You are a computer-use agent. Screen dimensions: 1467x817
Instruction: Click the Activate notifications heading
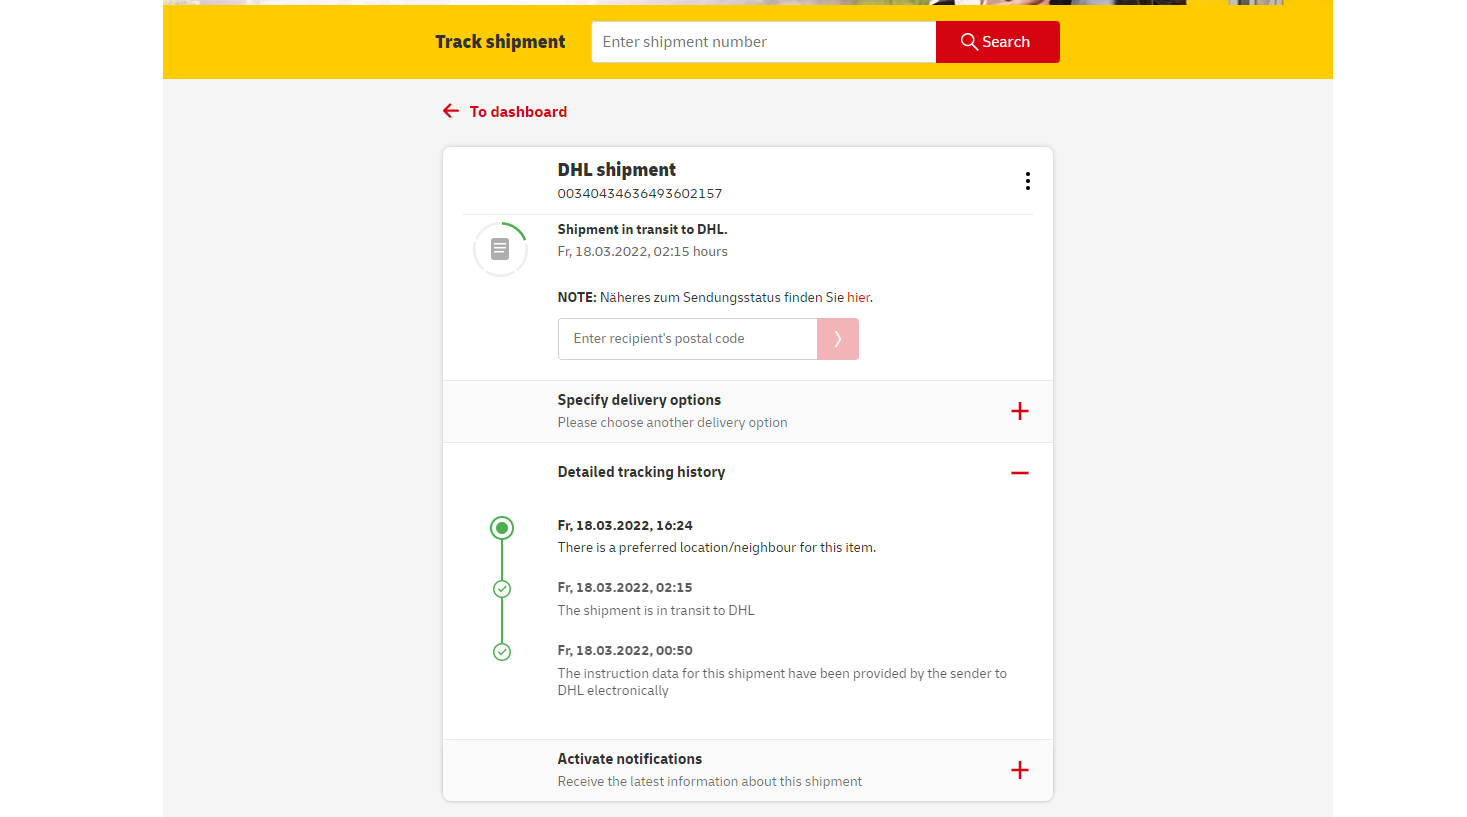(629, 759)
